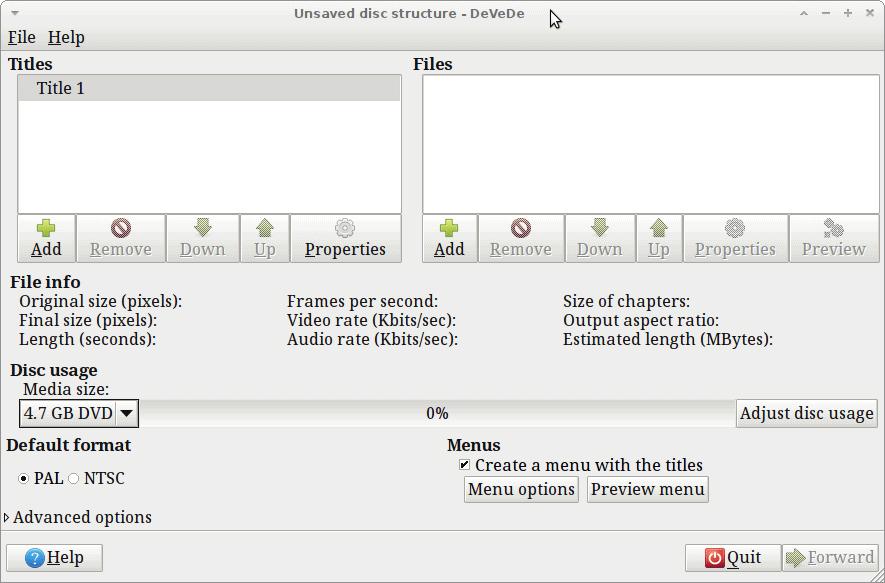The image size is (885, 583).
Task: Open the File menu
Action: [20, 37]
